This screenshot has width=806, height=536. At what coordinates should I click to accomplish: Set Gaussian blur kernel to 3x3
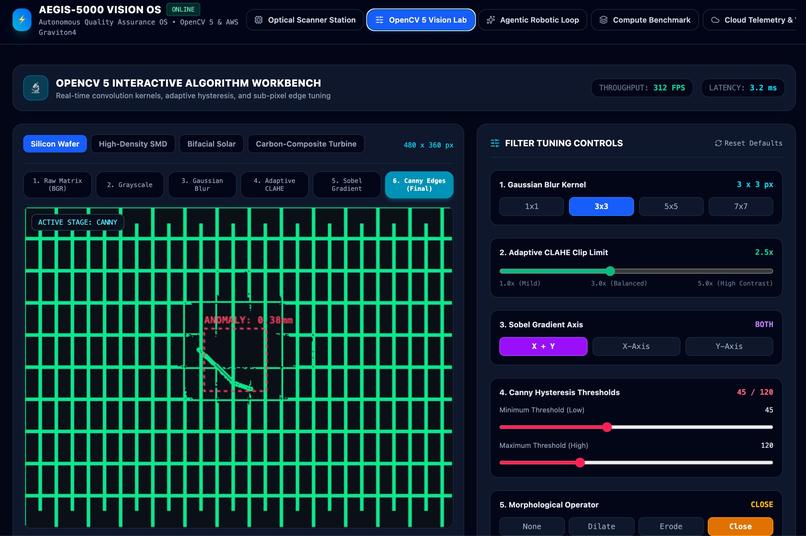pos(601,206)
